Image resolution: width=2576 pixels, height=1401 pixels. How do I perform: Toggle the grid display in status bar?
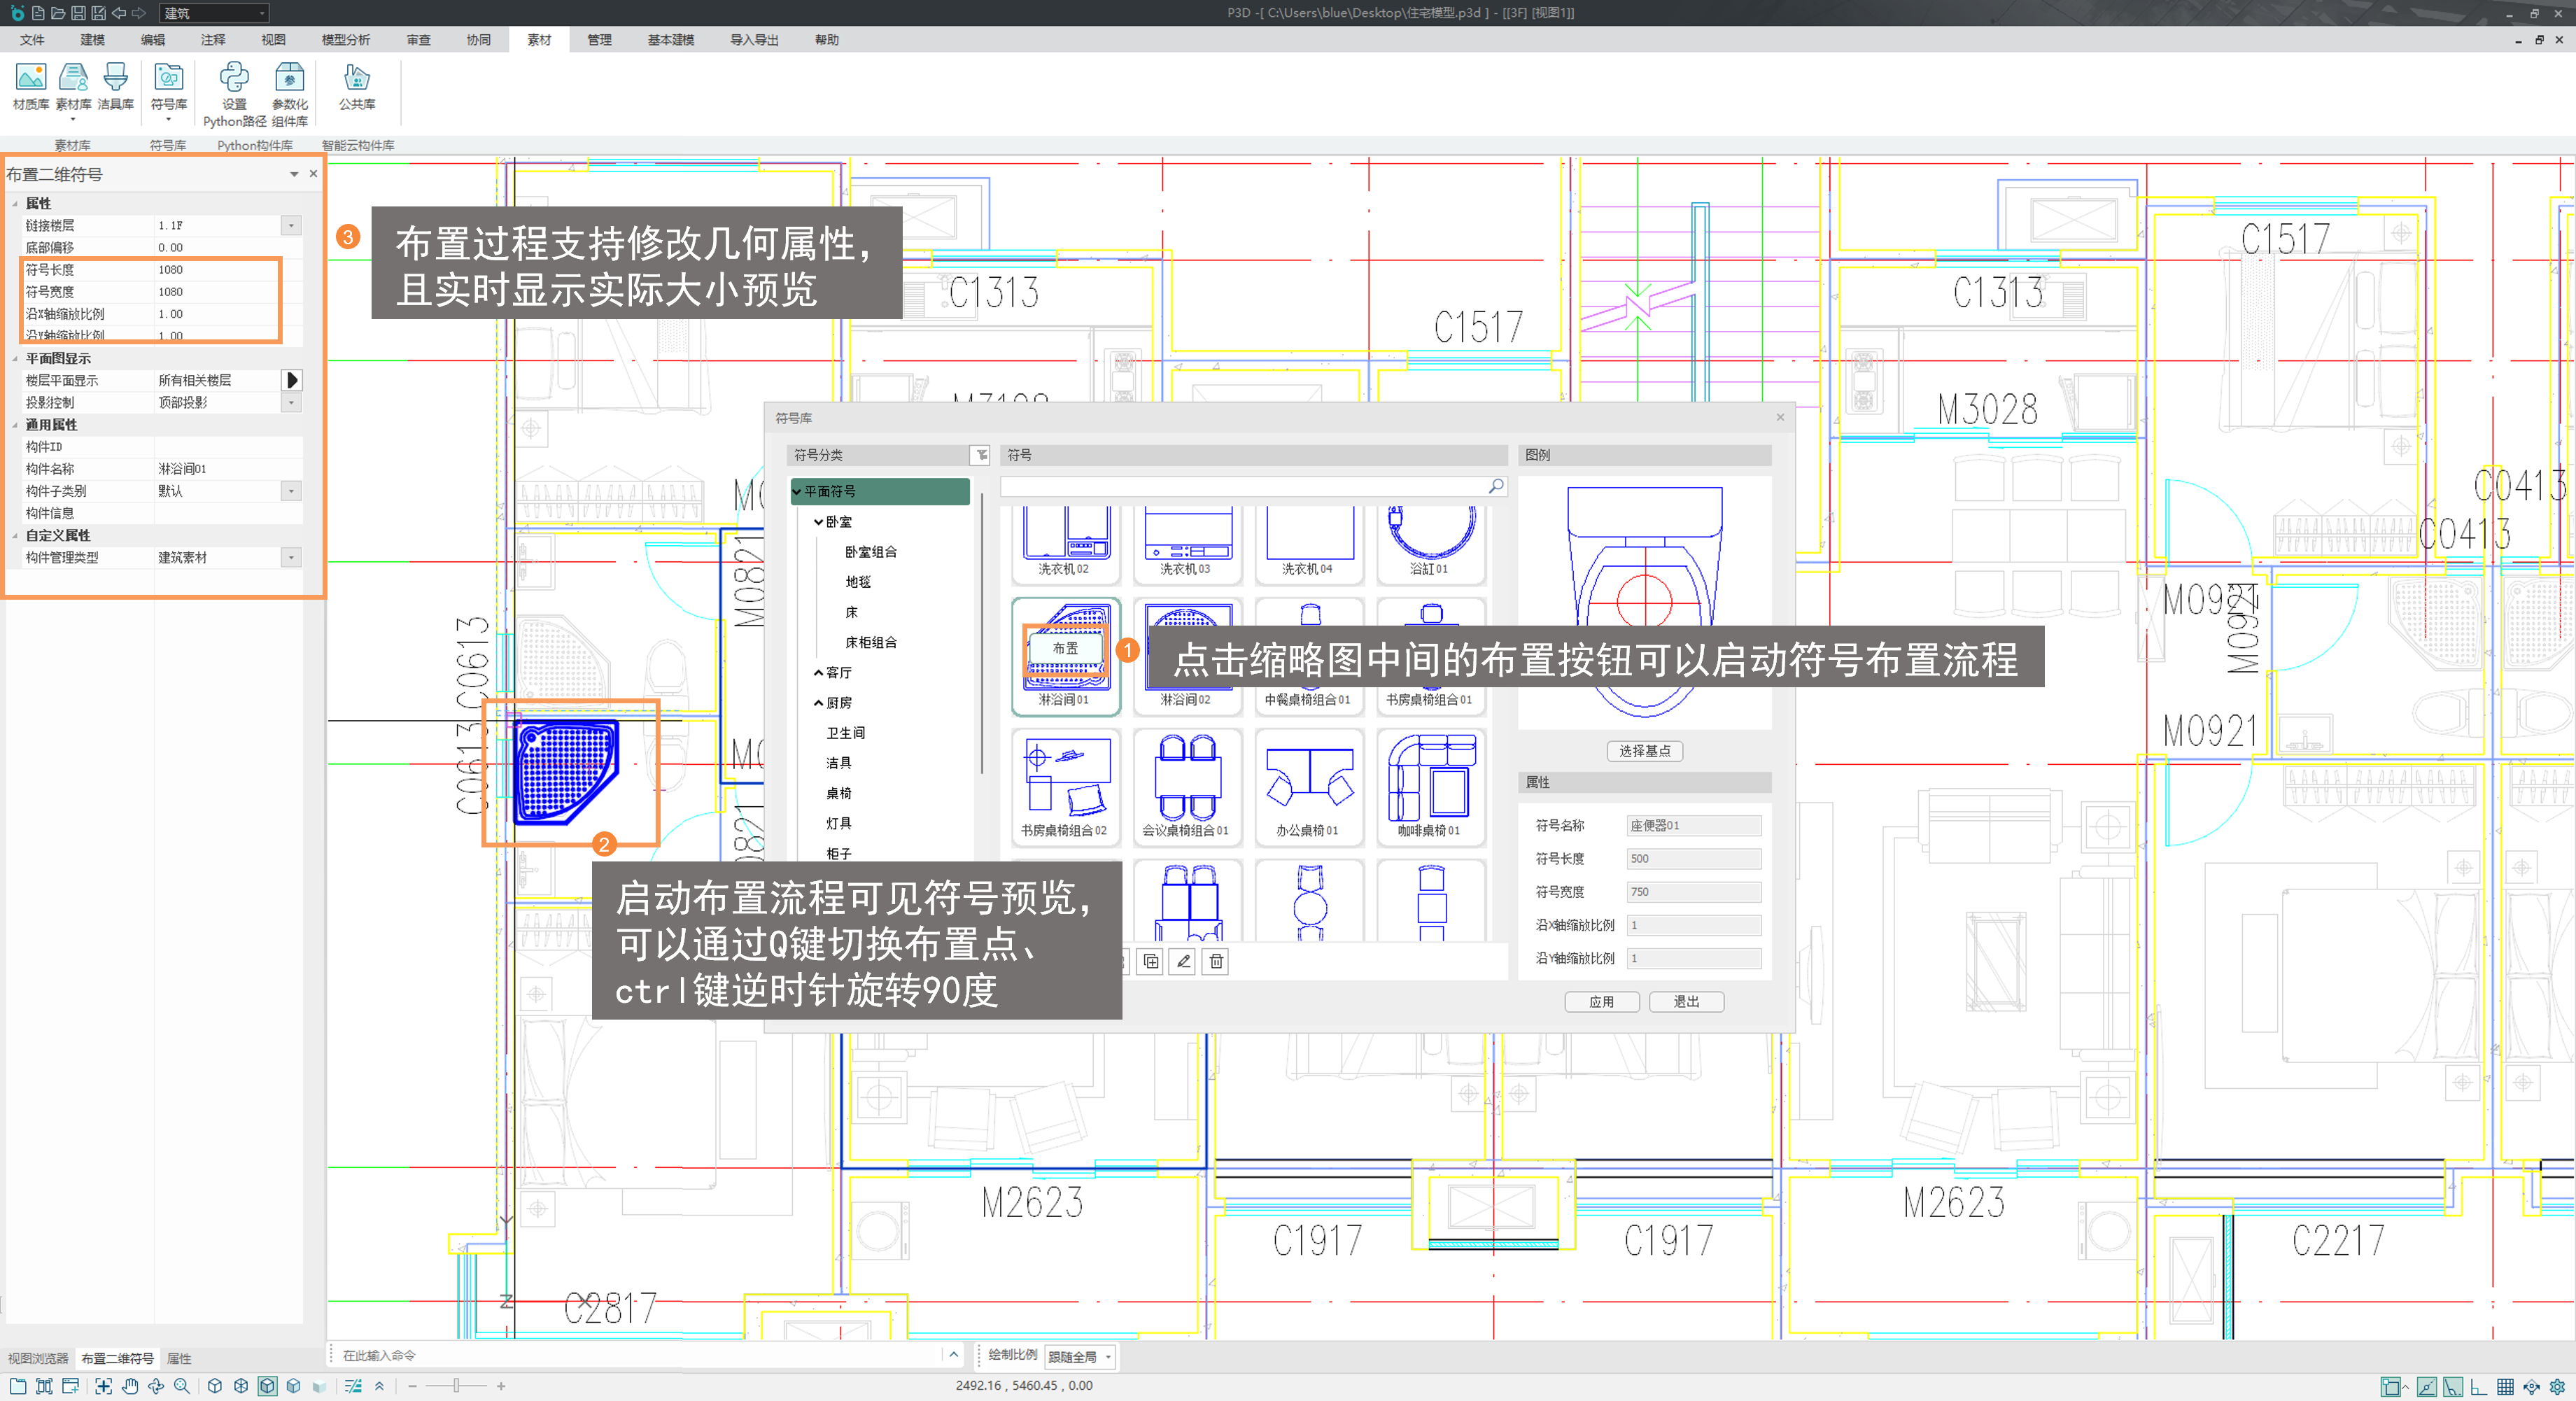click(x=2505, y=1386)
